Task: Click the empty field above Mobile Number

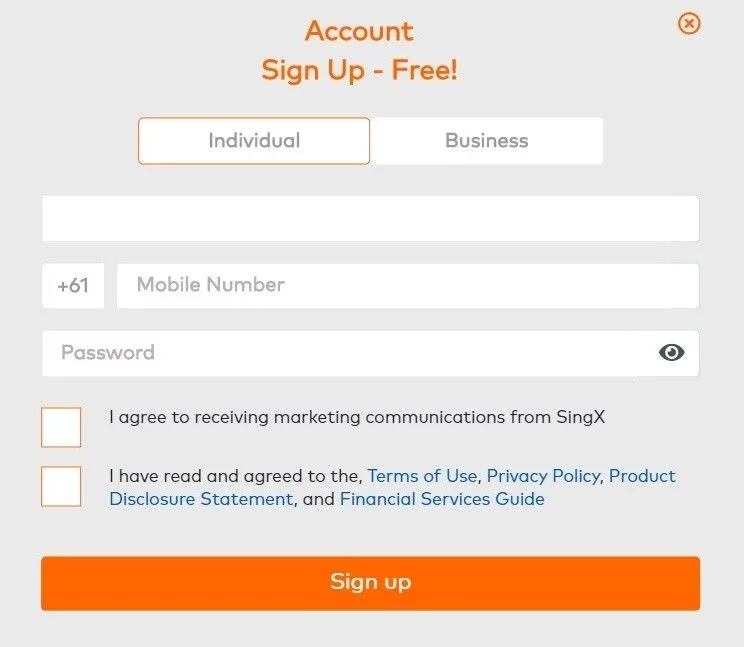Action: (370, 218)
